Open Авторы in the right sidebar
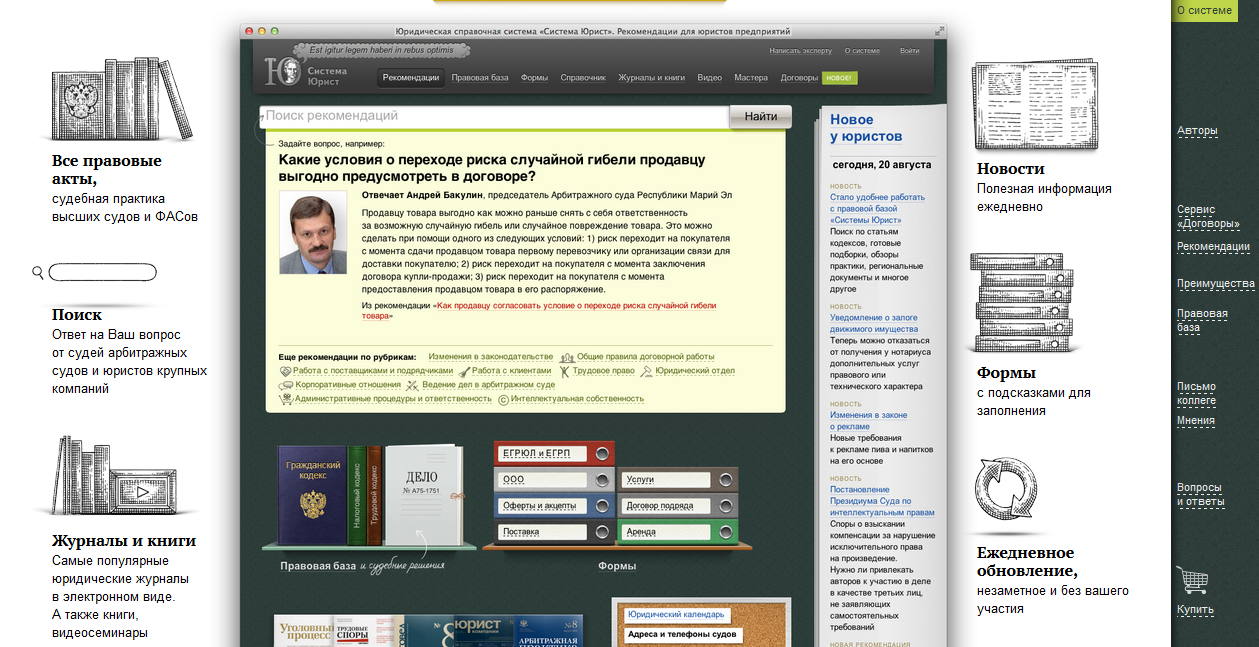 pyautogui.click(x=1197, y=131)
